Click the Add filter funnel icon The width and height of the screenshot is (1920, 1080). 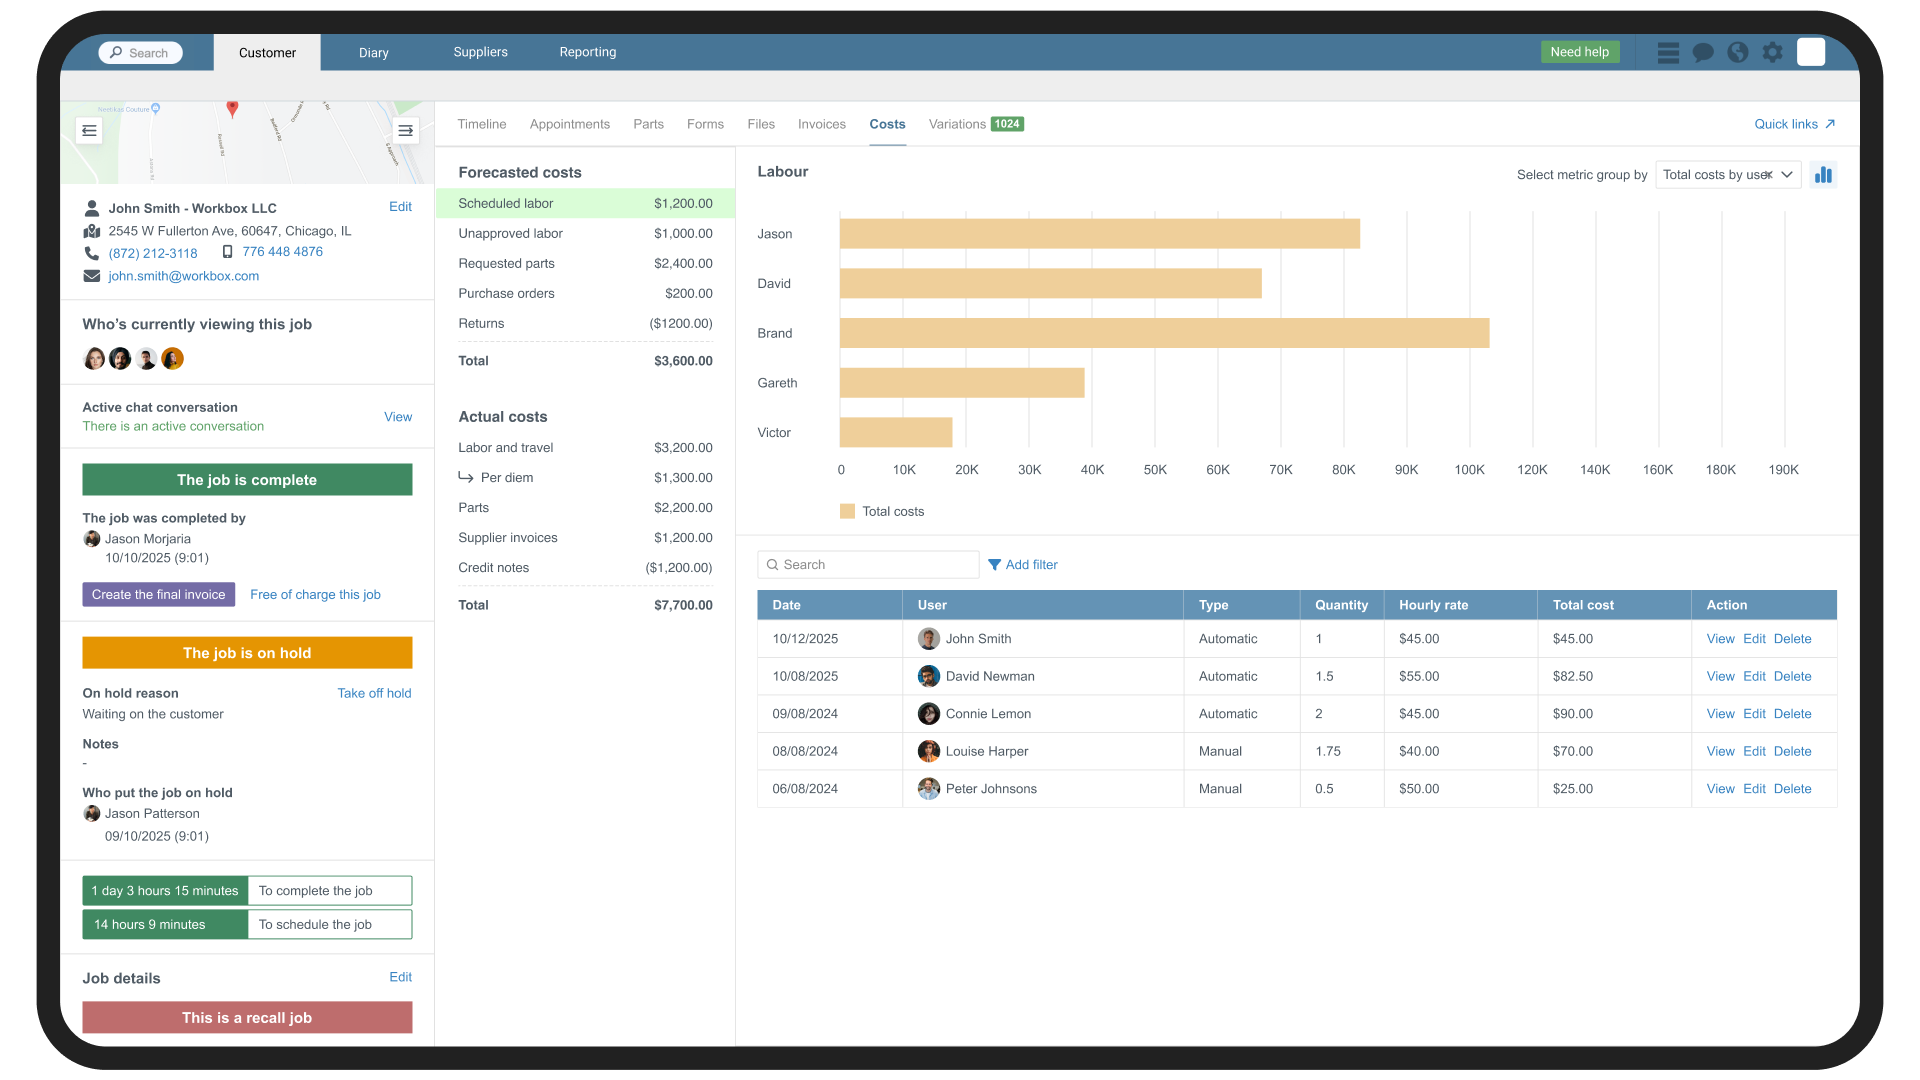995,564
